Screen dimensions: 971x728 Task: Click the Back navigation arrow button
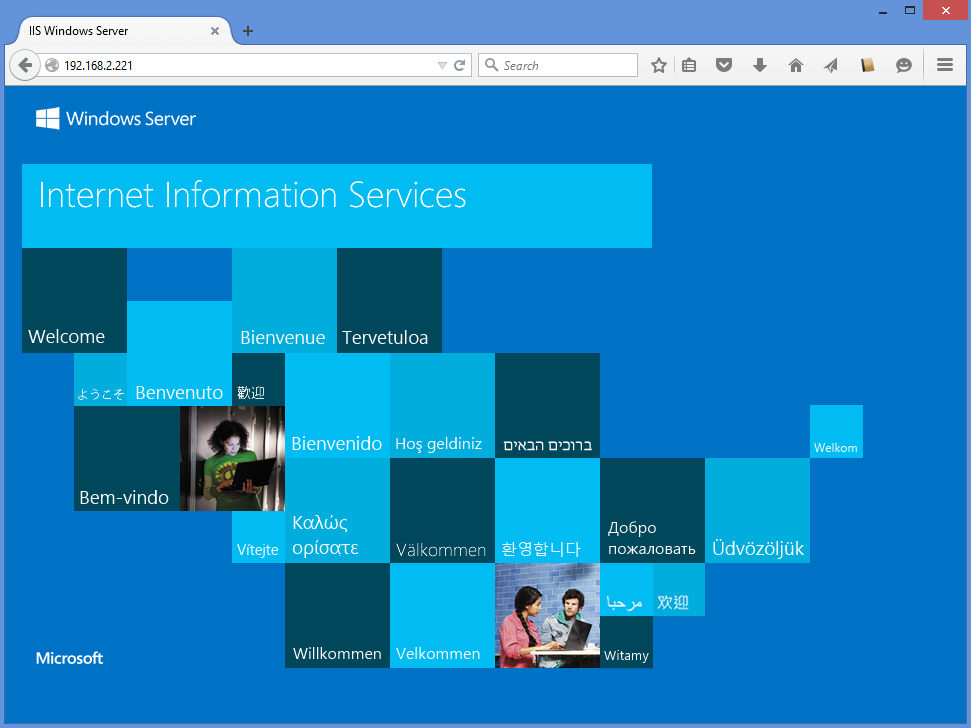[x=25, y=65]
